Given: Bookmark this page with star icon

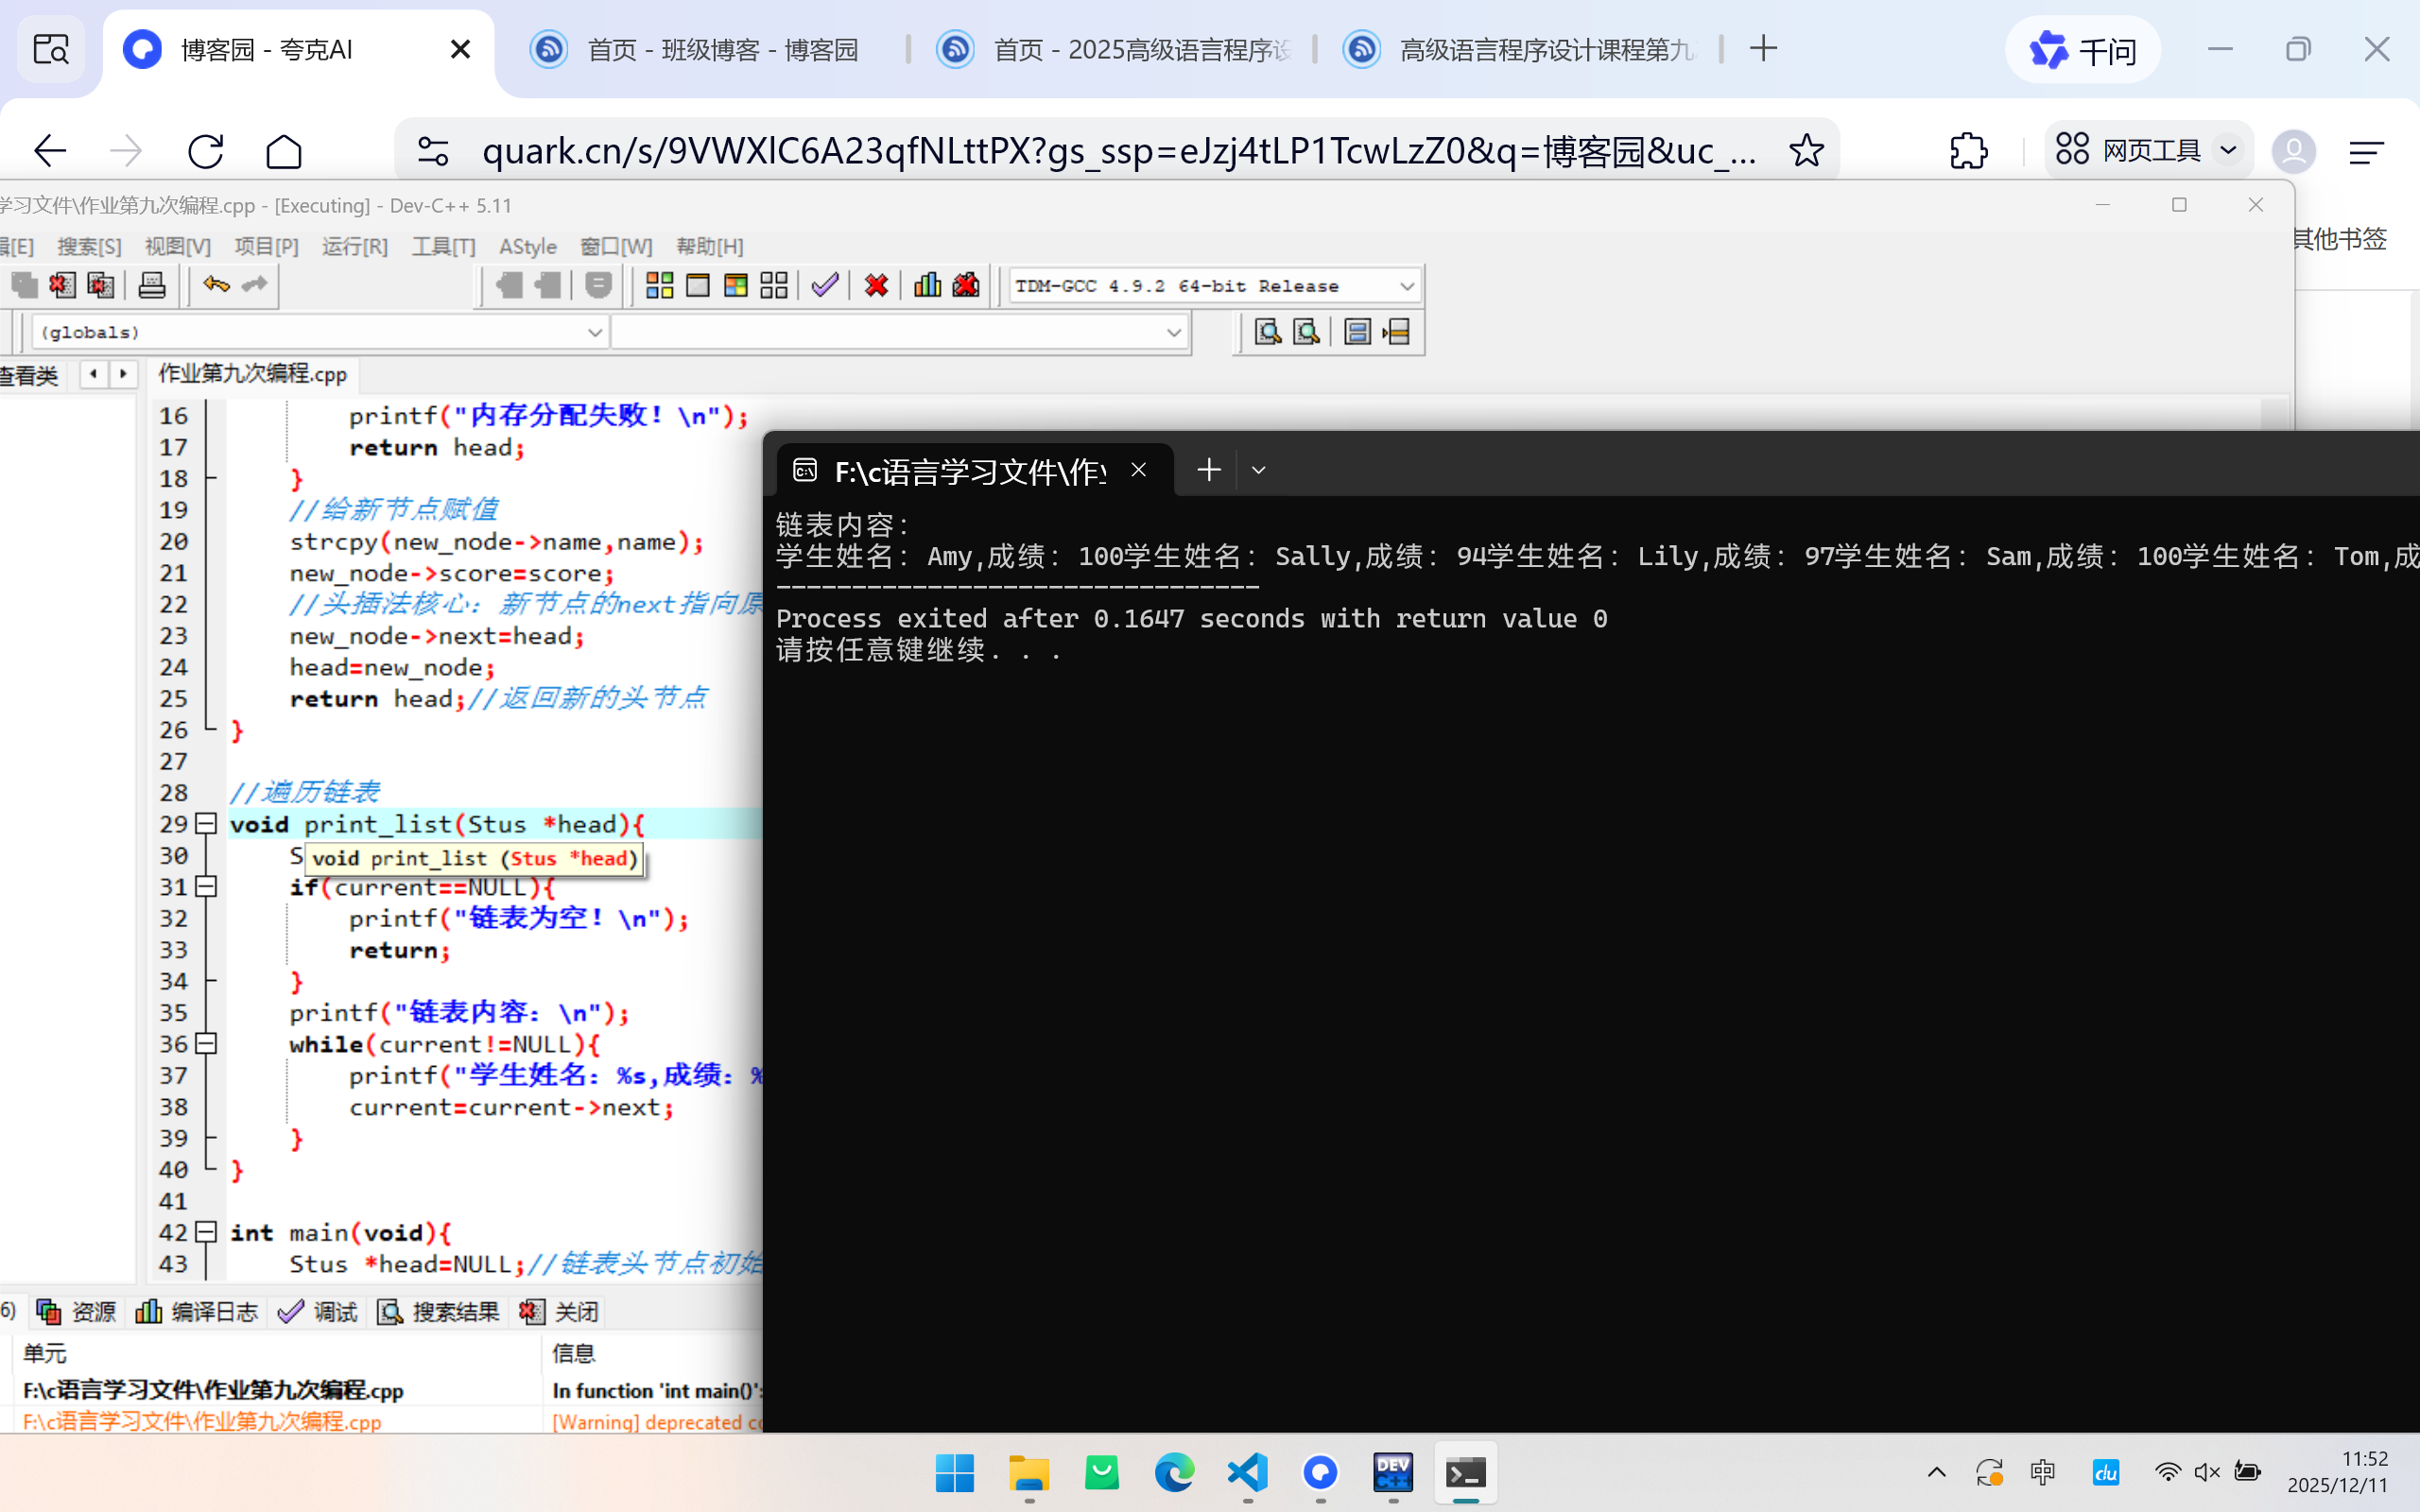Looking at the screenshot, I should (x=1806, y=151).
